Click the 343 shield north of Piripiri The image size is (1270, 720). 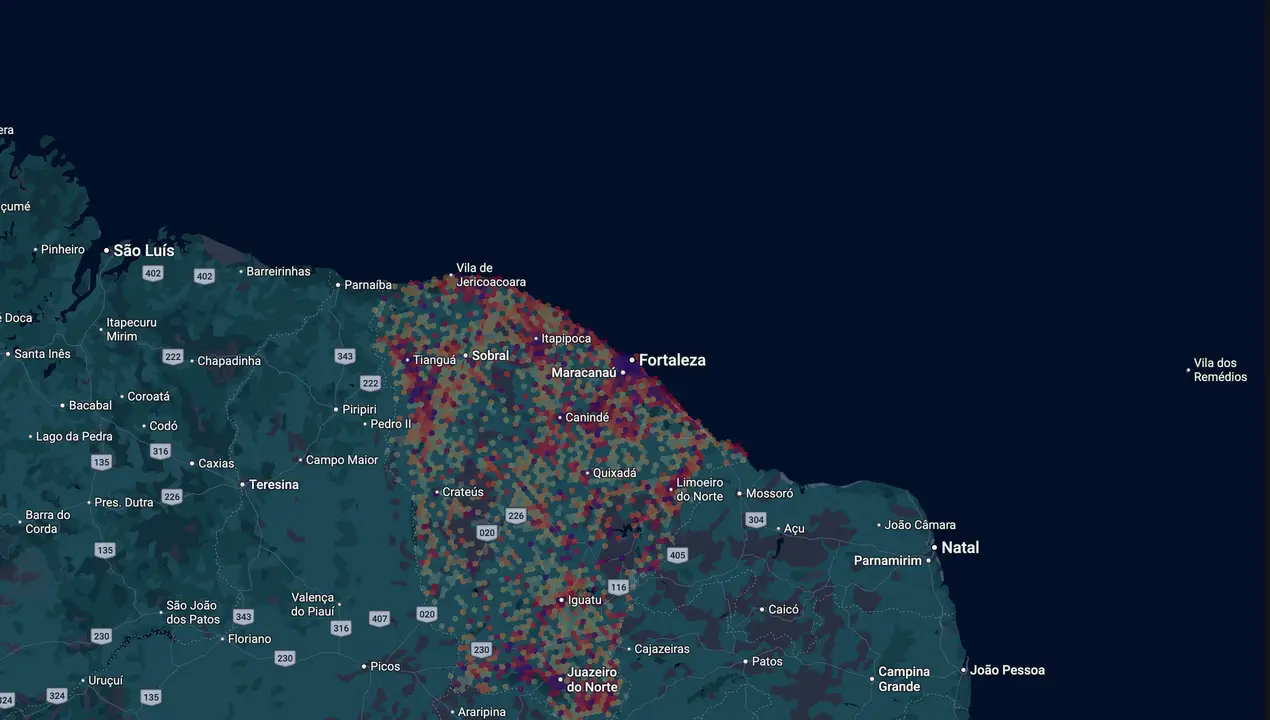pos(345,356)
